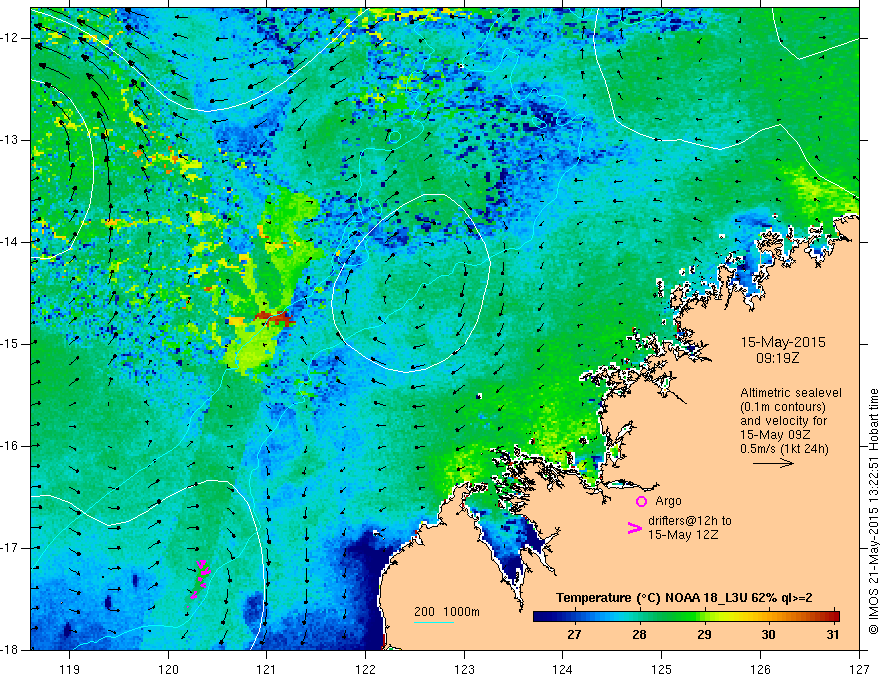
Task: Click the magenta drifter tracks near 120.3E 17.3S
Action: [199, 578]
